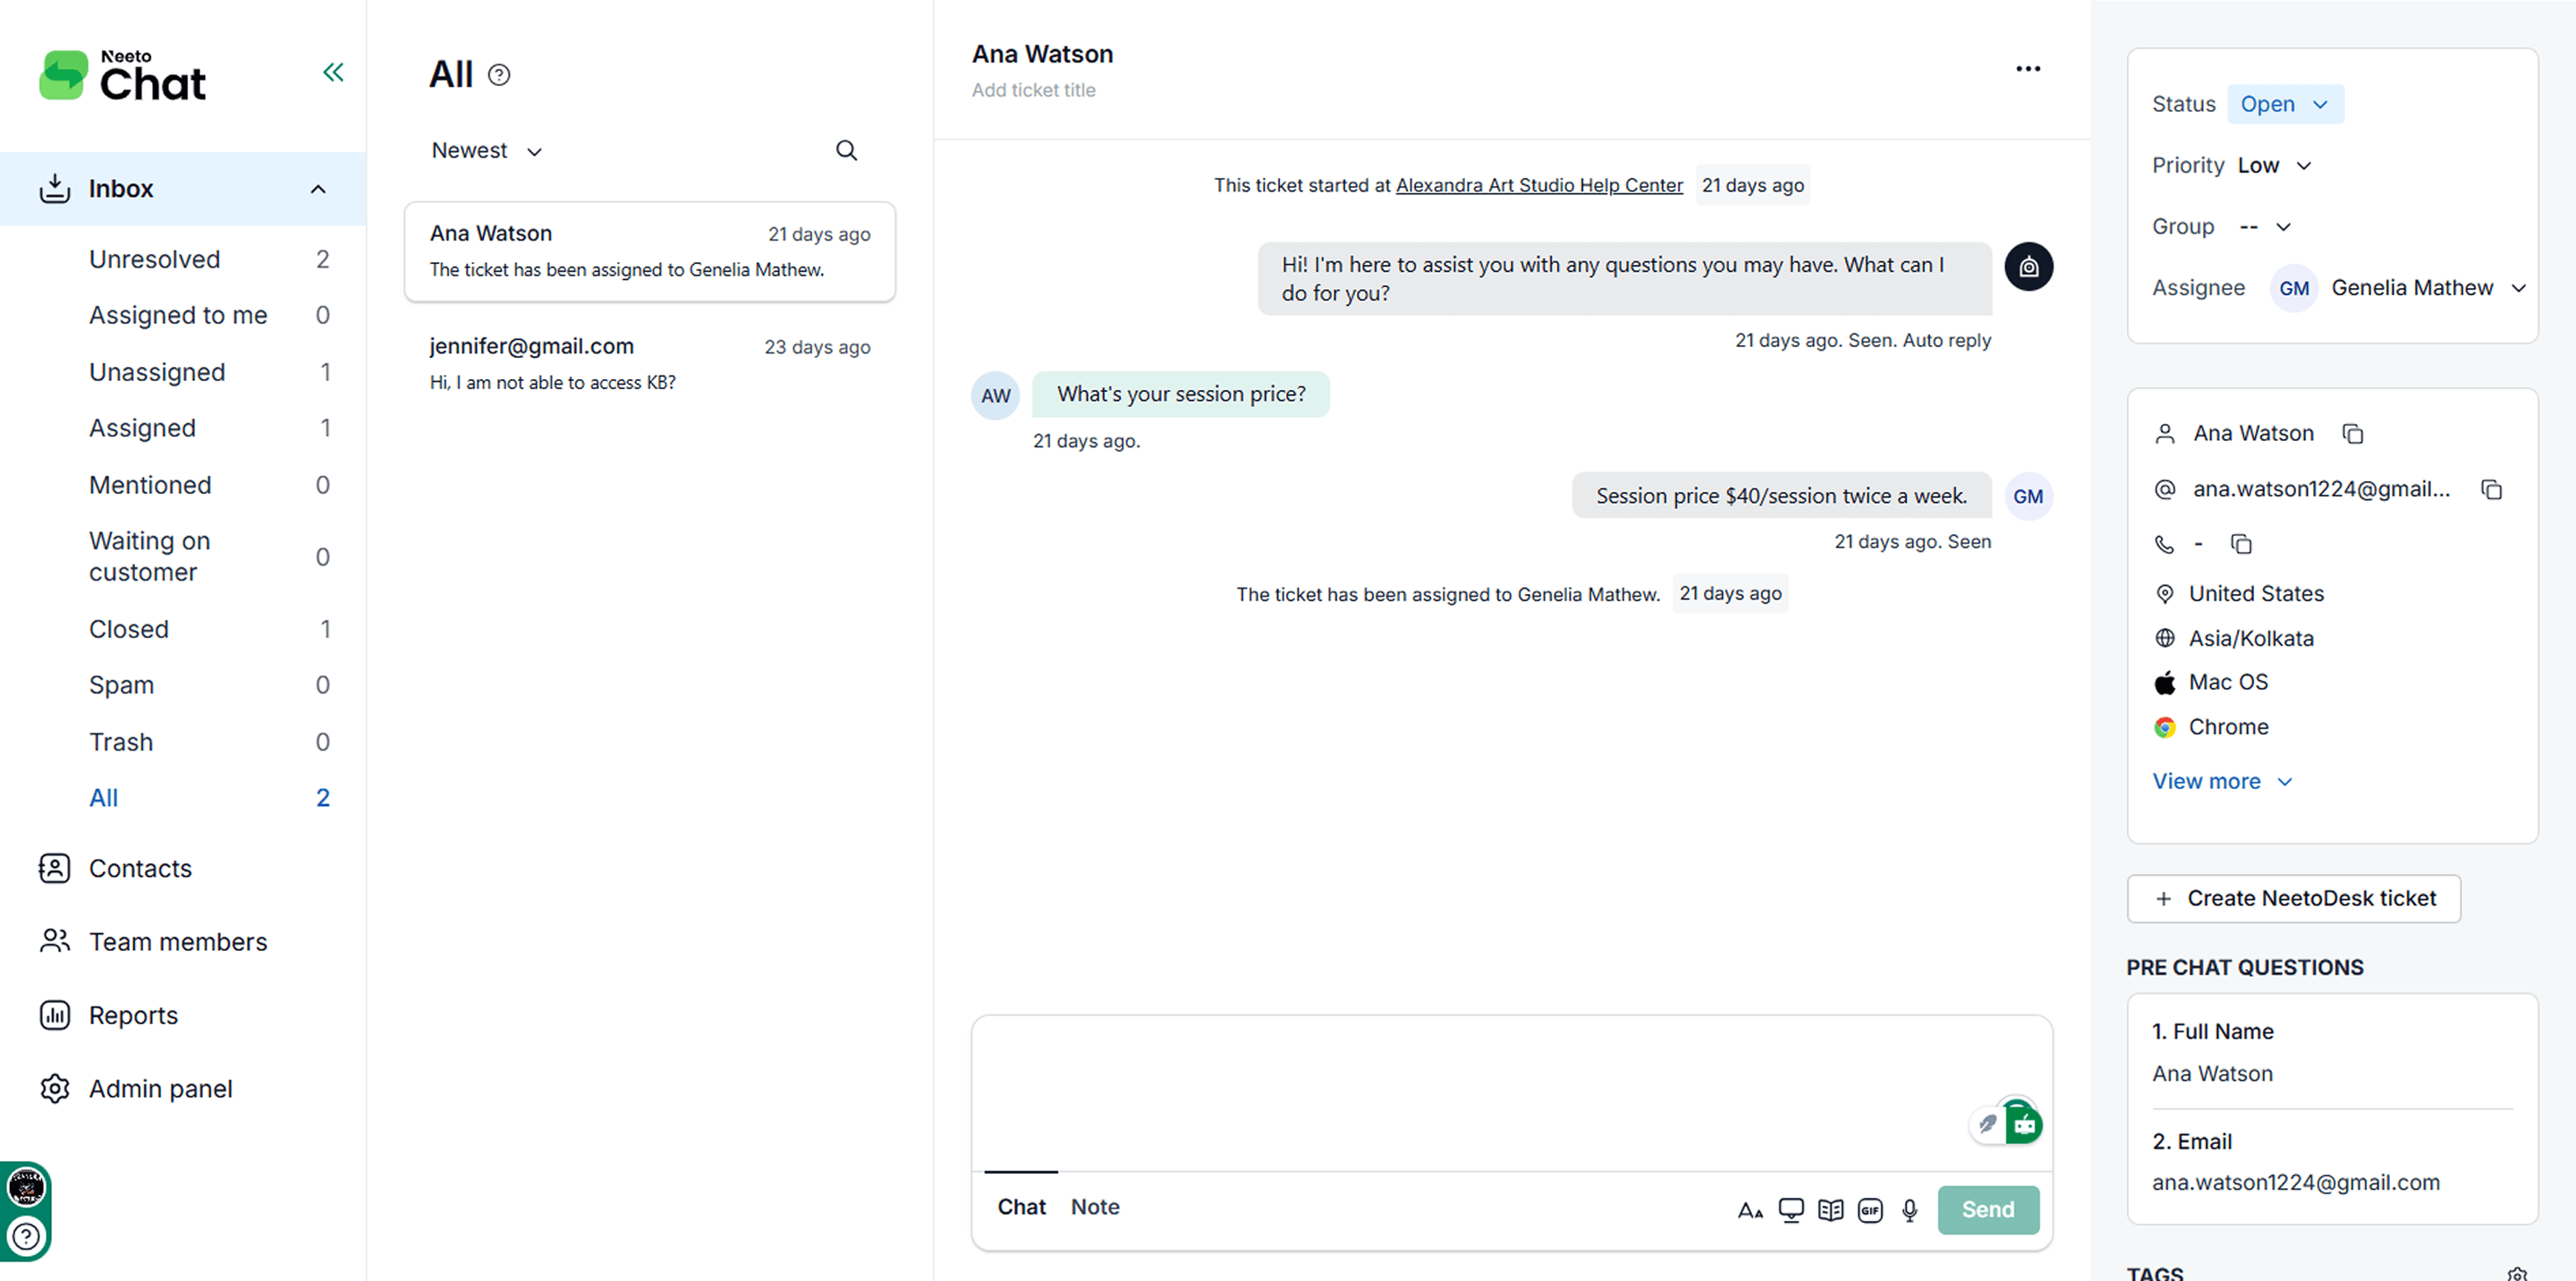Open the Unresolved inbox view

pyautogui.click(x=154, y=259)
